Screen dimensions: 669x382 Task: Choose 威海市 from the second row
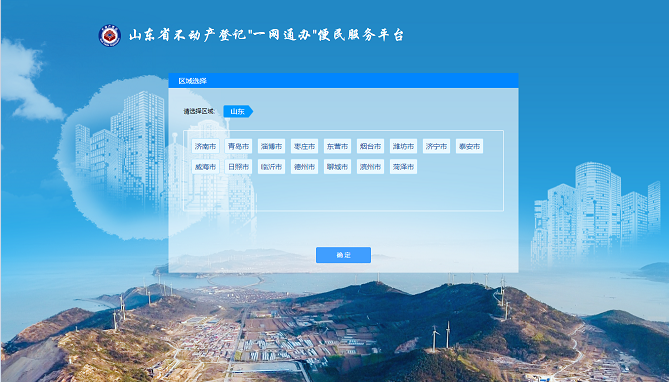coord(205,167)
